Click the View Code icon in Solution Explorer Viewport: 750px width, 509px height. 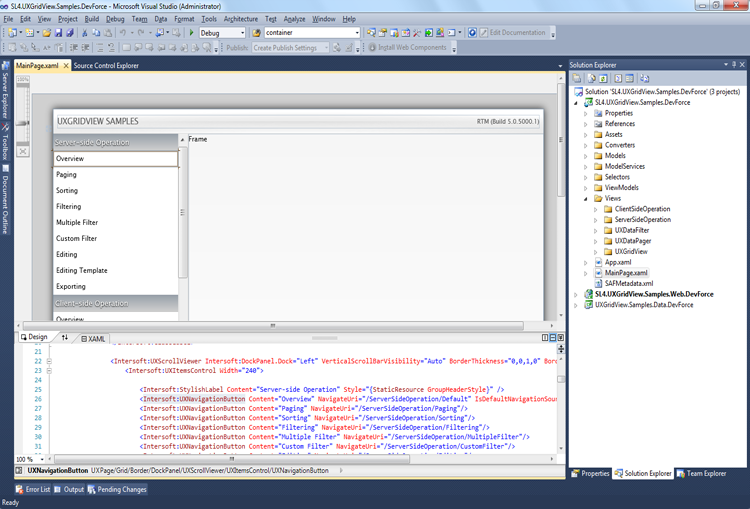tap(618, 78)
